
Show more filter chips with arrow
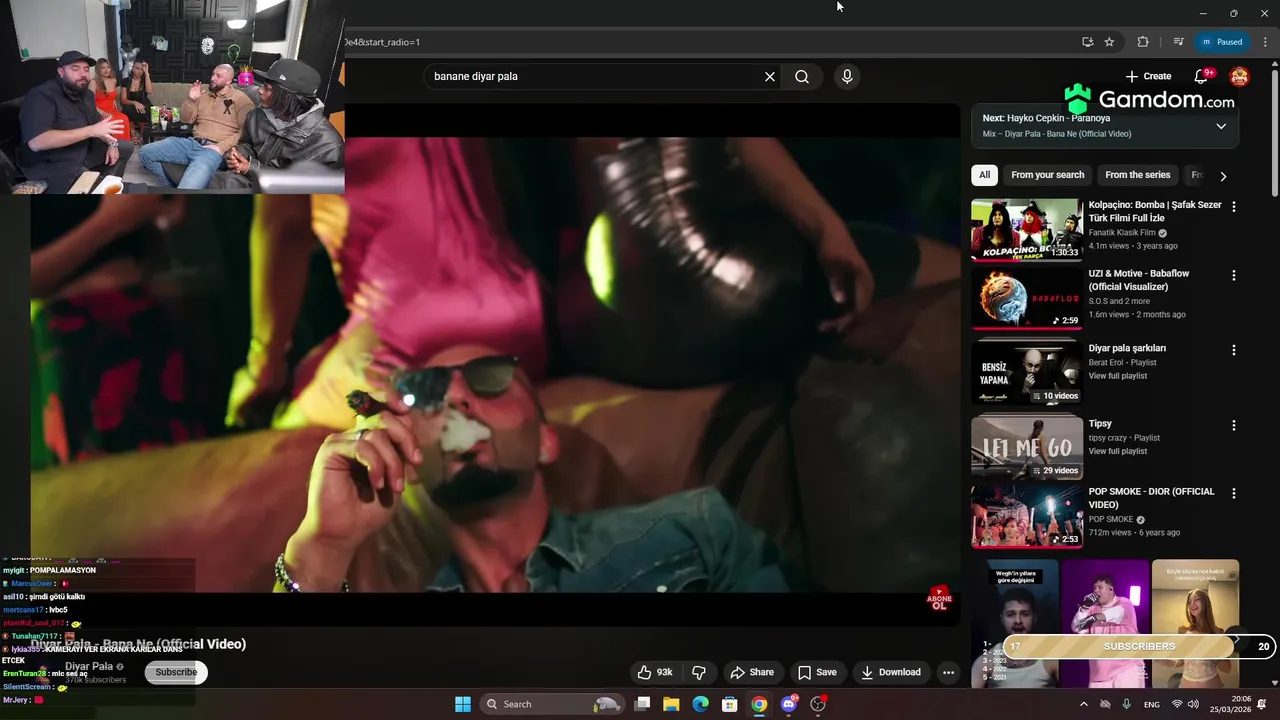[1223, 176]
